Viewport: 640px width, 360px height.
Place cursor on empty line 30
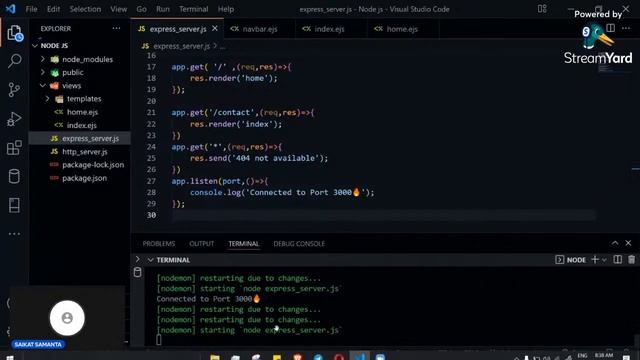click(x=384, y=215)
